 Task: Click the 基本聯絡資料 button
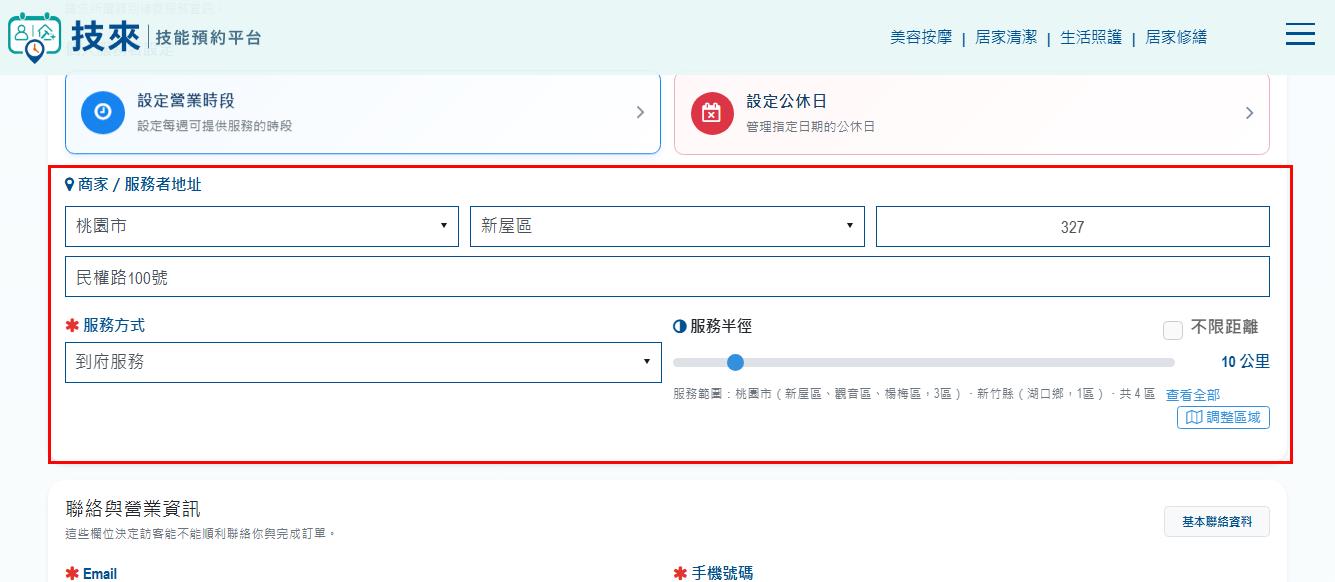1217,522
